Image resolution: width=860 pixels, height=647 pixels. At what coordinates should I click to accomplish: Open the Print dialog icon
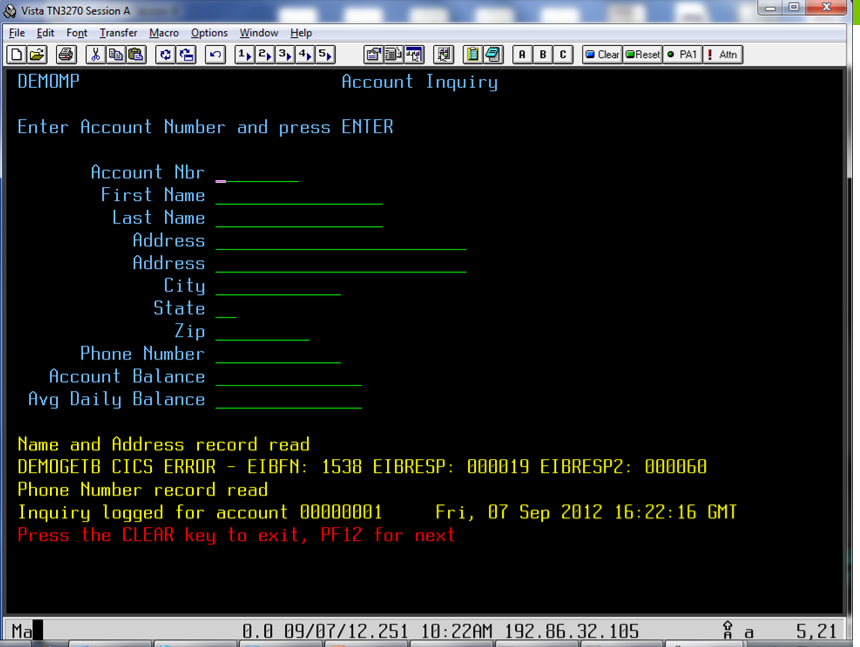67,55
